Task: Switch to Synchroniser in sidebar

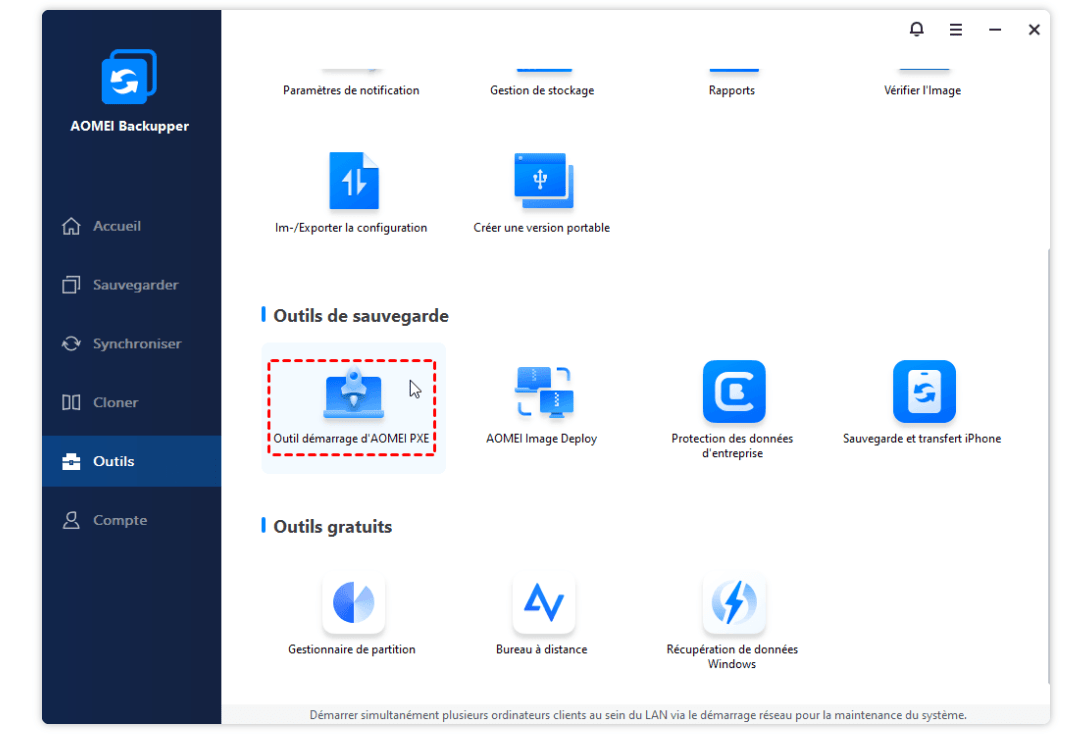Action: [x=132, y=344]
